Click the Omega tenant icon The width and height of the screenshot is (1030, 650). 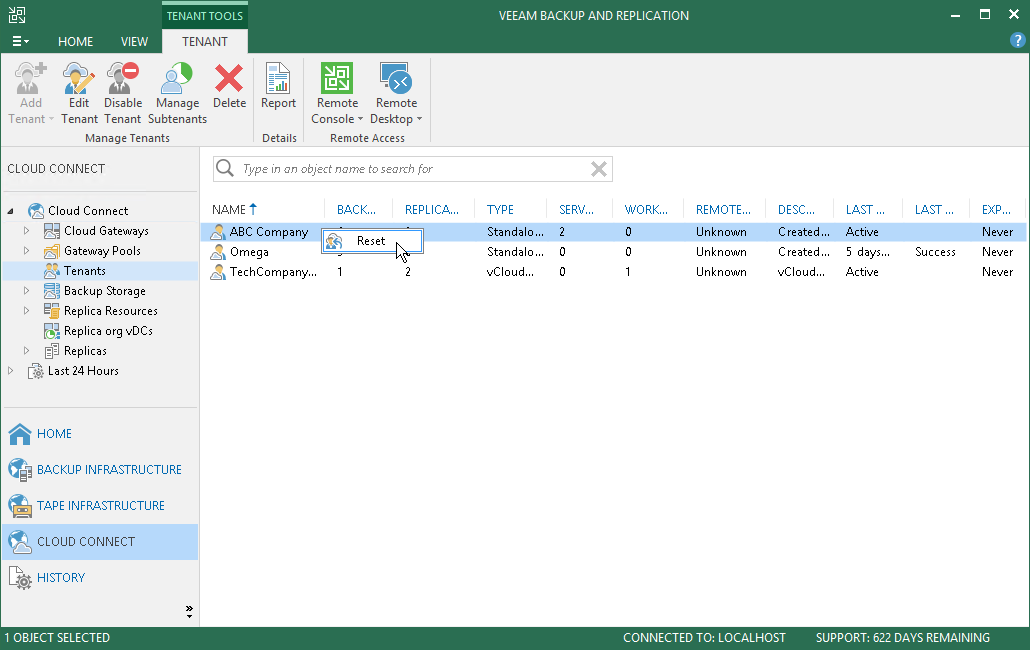[217, 252]
